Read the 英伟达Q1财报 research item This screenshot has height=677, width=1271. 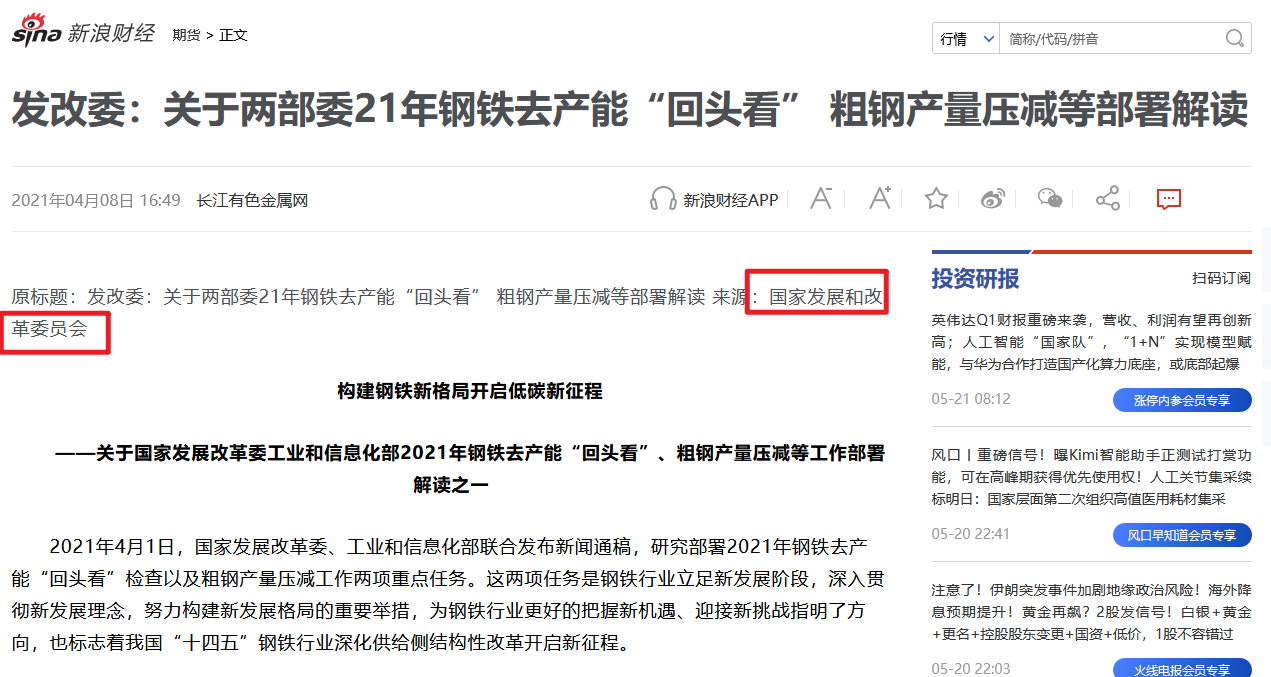(1091, 342)
